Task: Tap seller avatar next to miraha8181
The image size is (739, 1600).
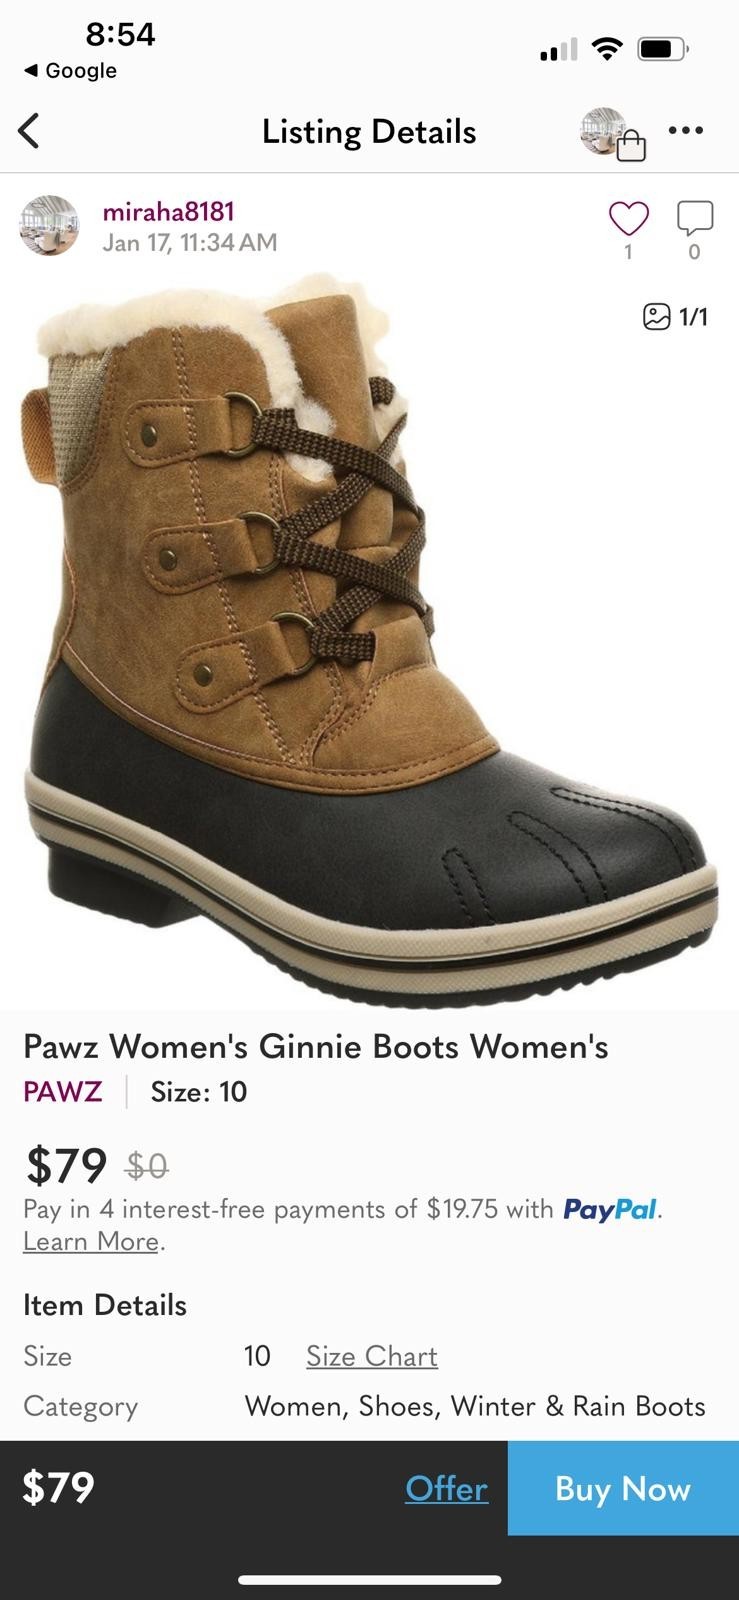Action: click(49, 225)
